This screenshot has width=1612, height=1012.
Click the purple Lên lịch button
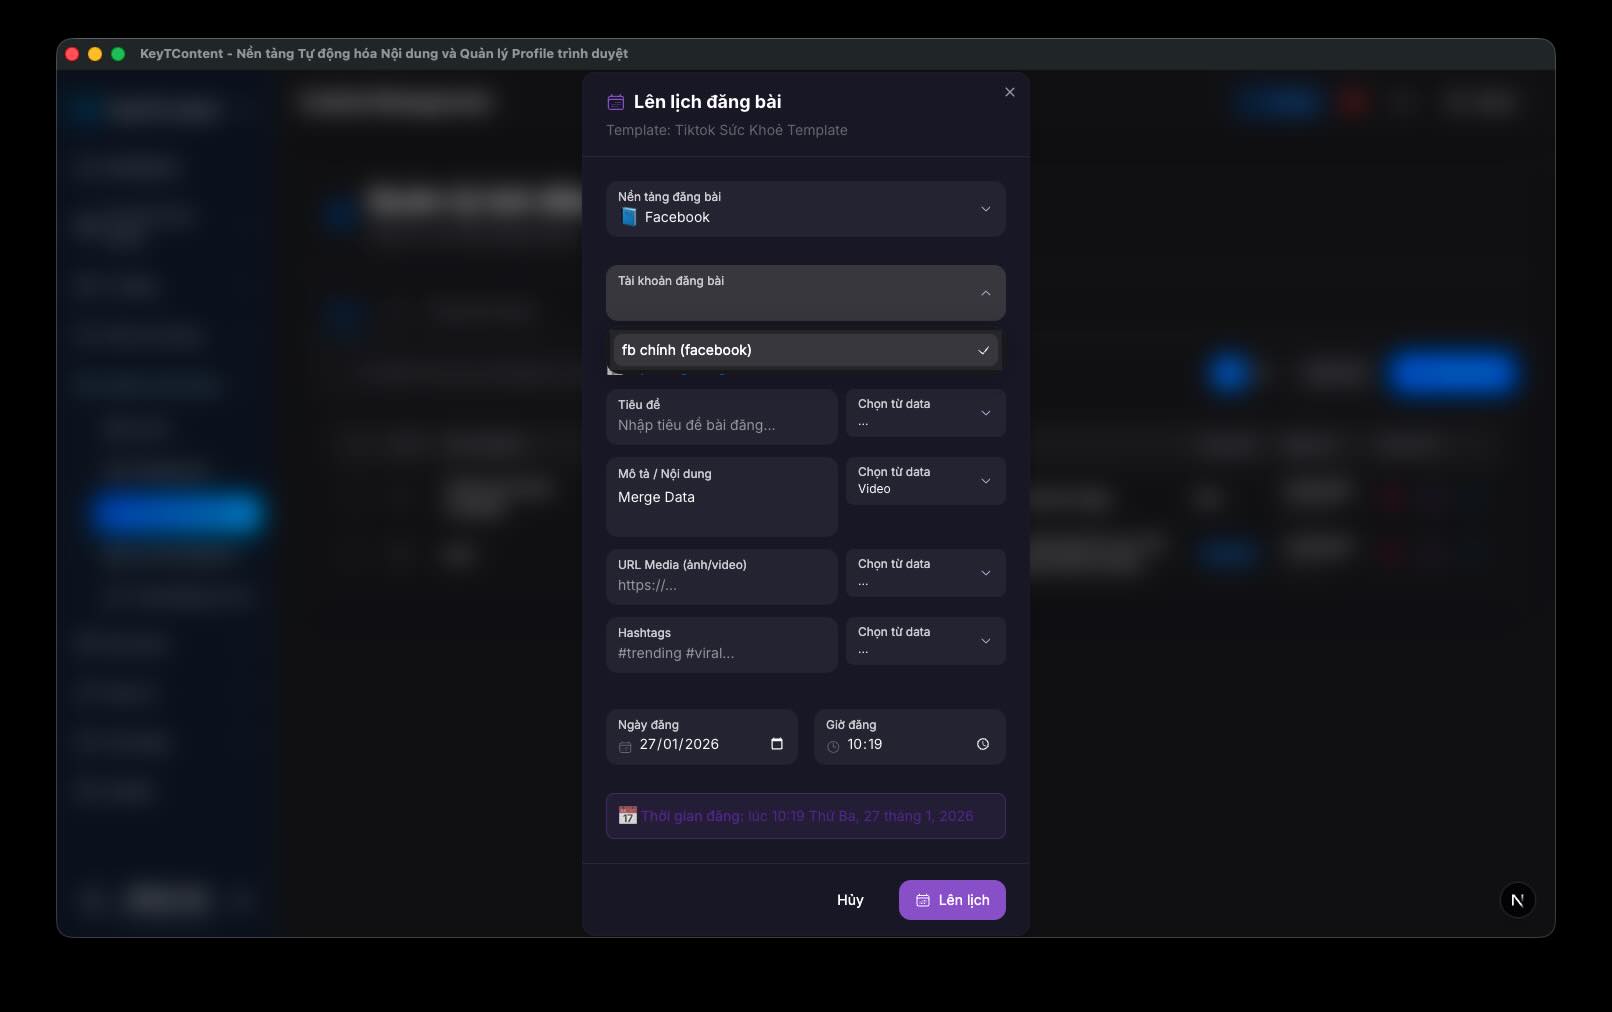pyautogui.click(x=952, y=900)
